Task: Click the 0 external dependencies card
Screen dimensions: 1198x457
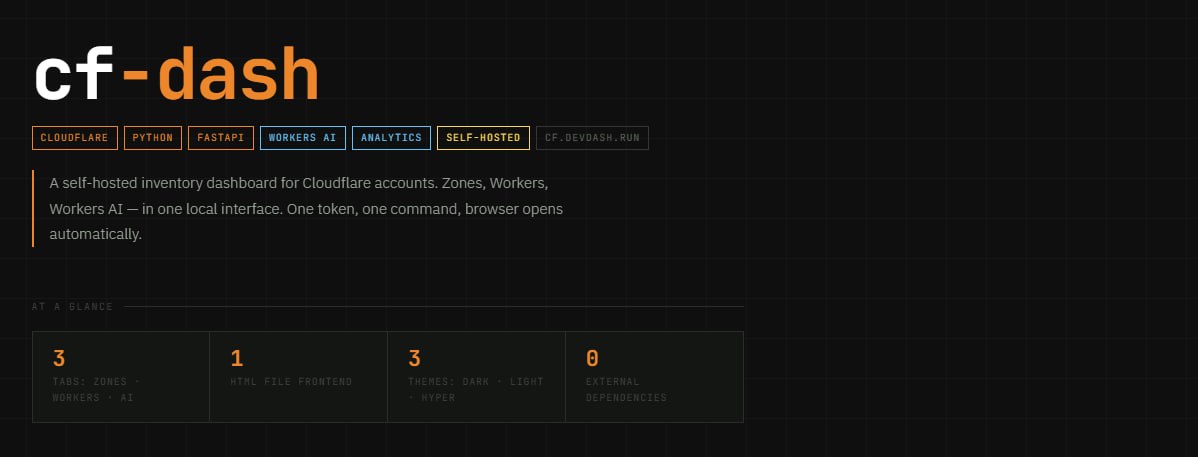Action: [655, 377]
